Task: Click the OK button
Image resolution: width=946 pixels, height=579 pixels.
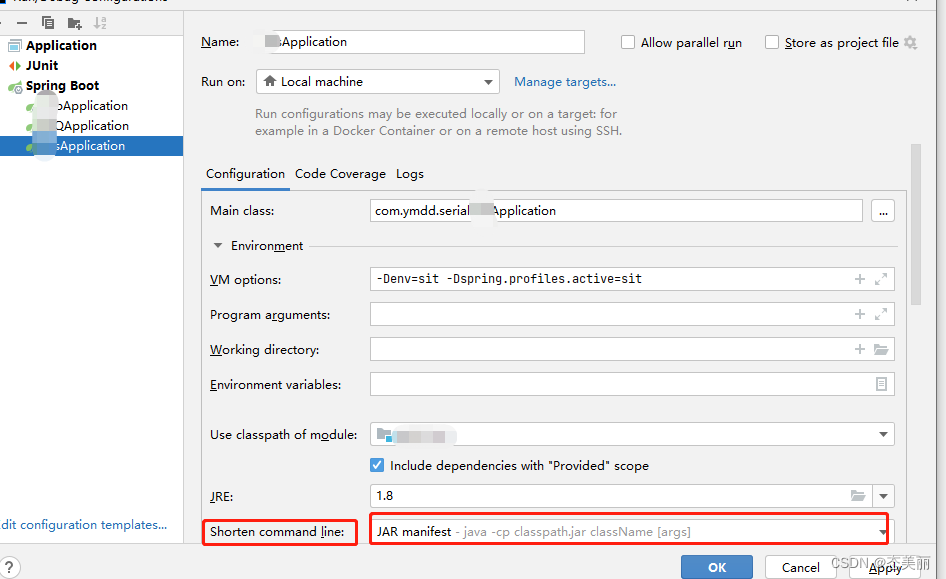Action: pyautogui.click(x=717, y=567)
